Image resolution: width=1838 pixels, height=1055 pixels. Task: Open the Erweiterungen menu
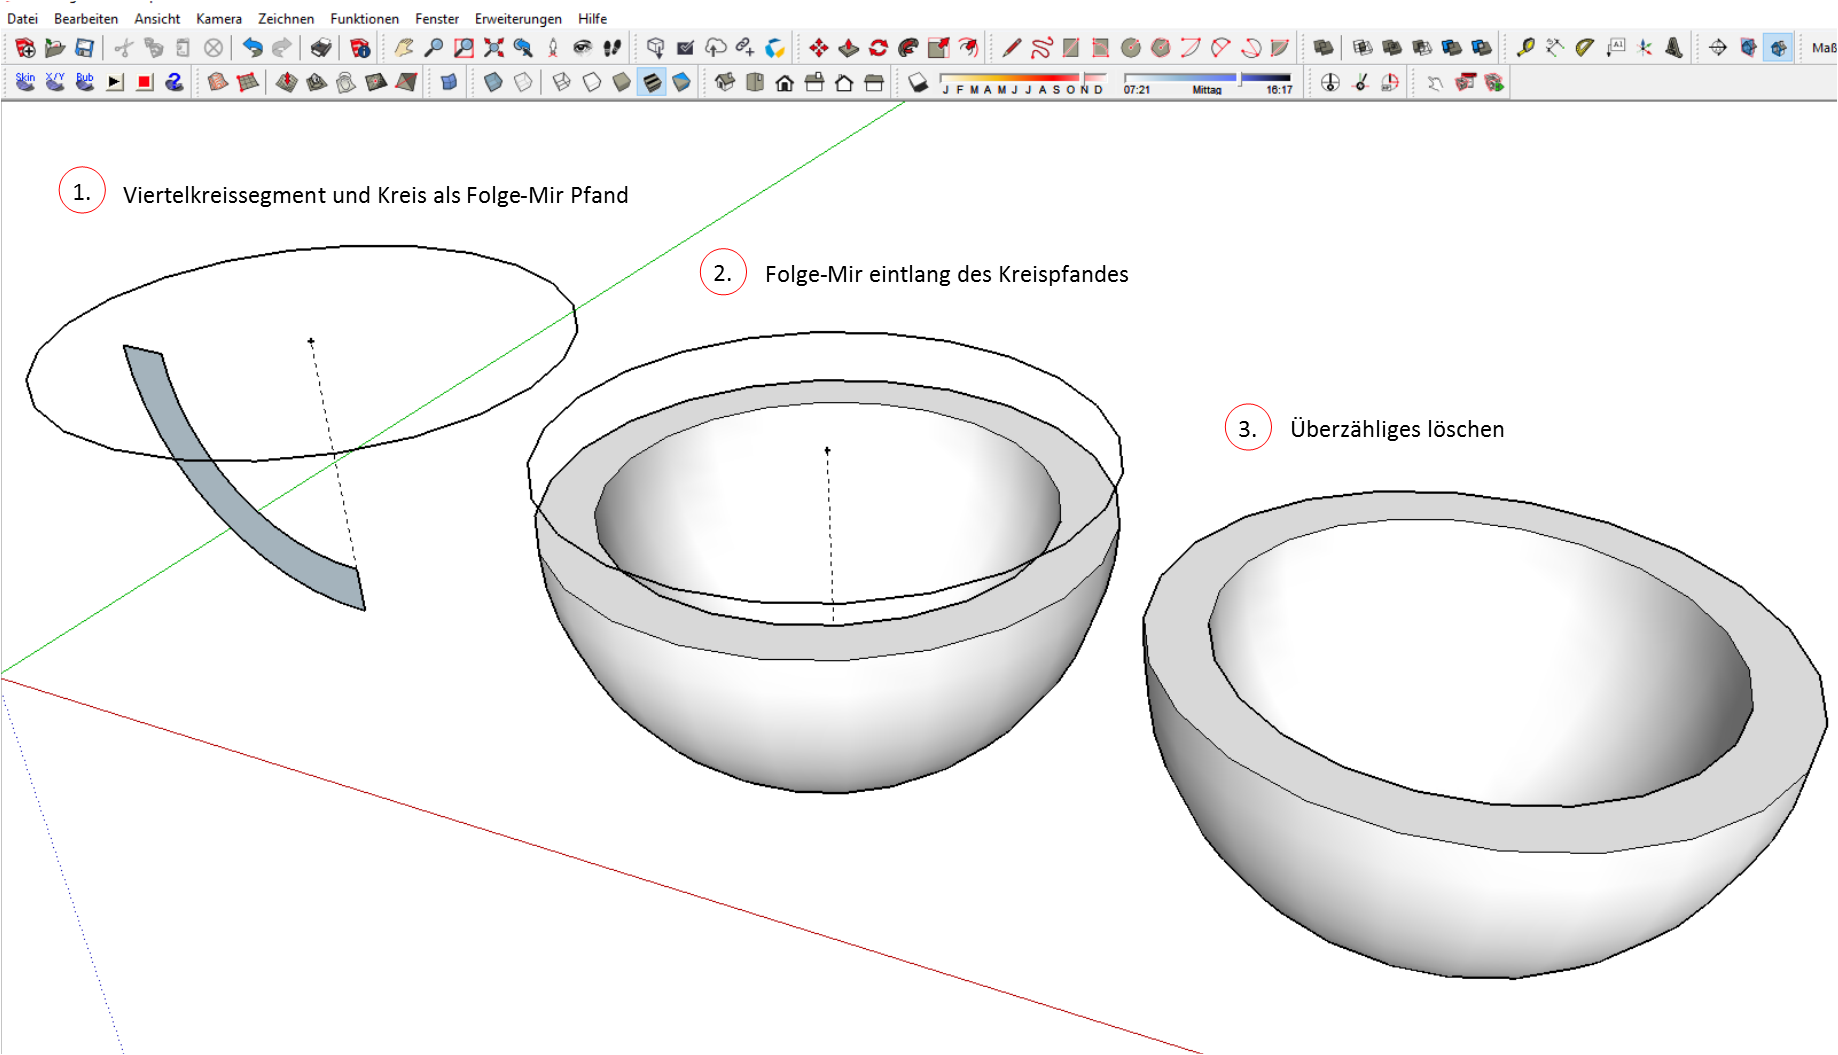517,18
